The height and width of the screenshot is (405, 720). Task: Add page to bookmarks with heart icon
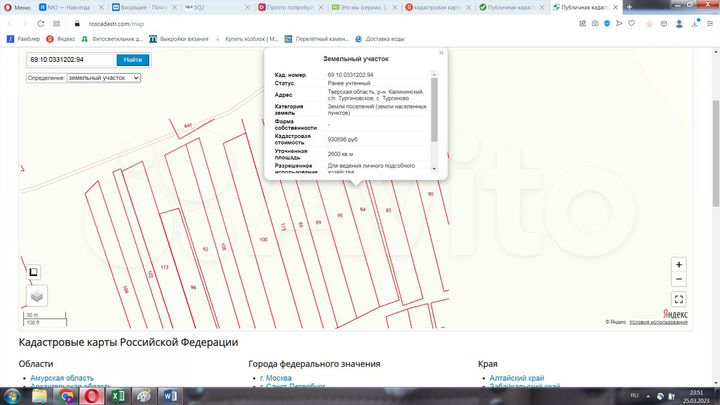click(x=631, y=23)
